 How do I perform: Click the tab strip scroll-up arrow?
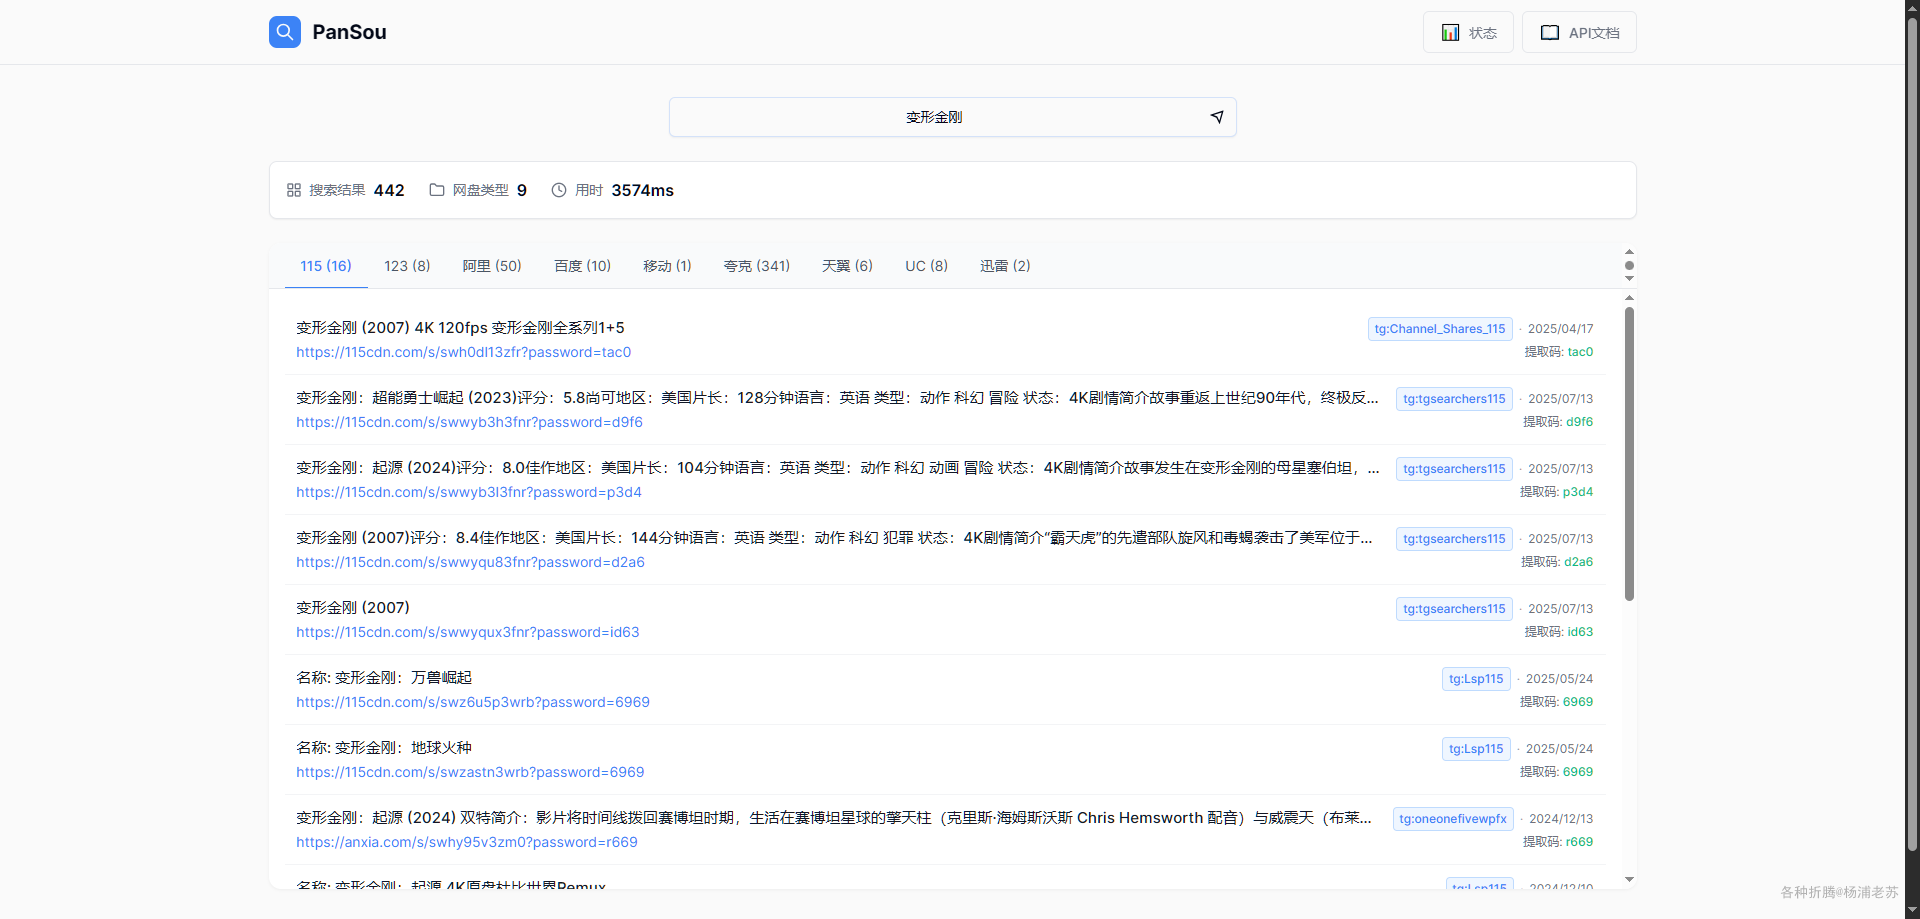tap(1629, 252)
